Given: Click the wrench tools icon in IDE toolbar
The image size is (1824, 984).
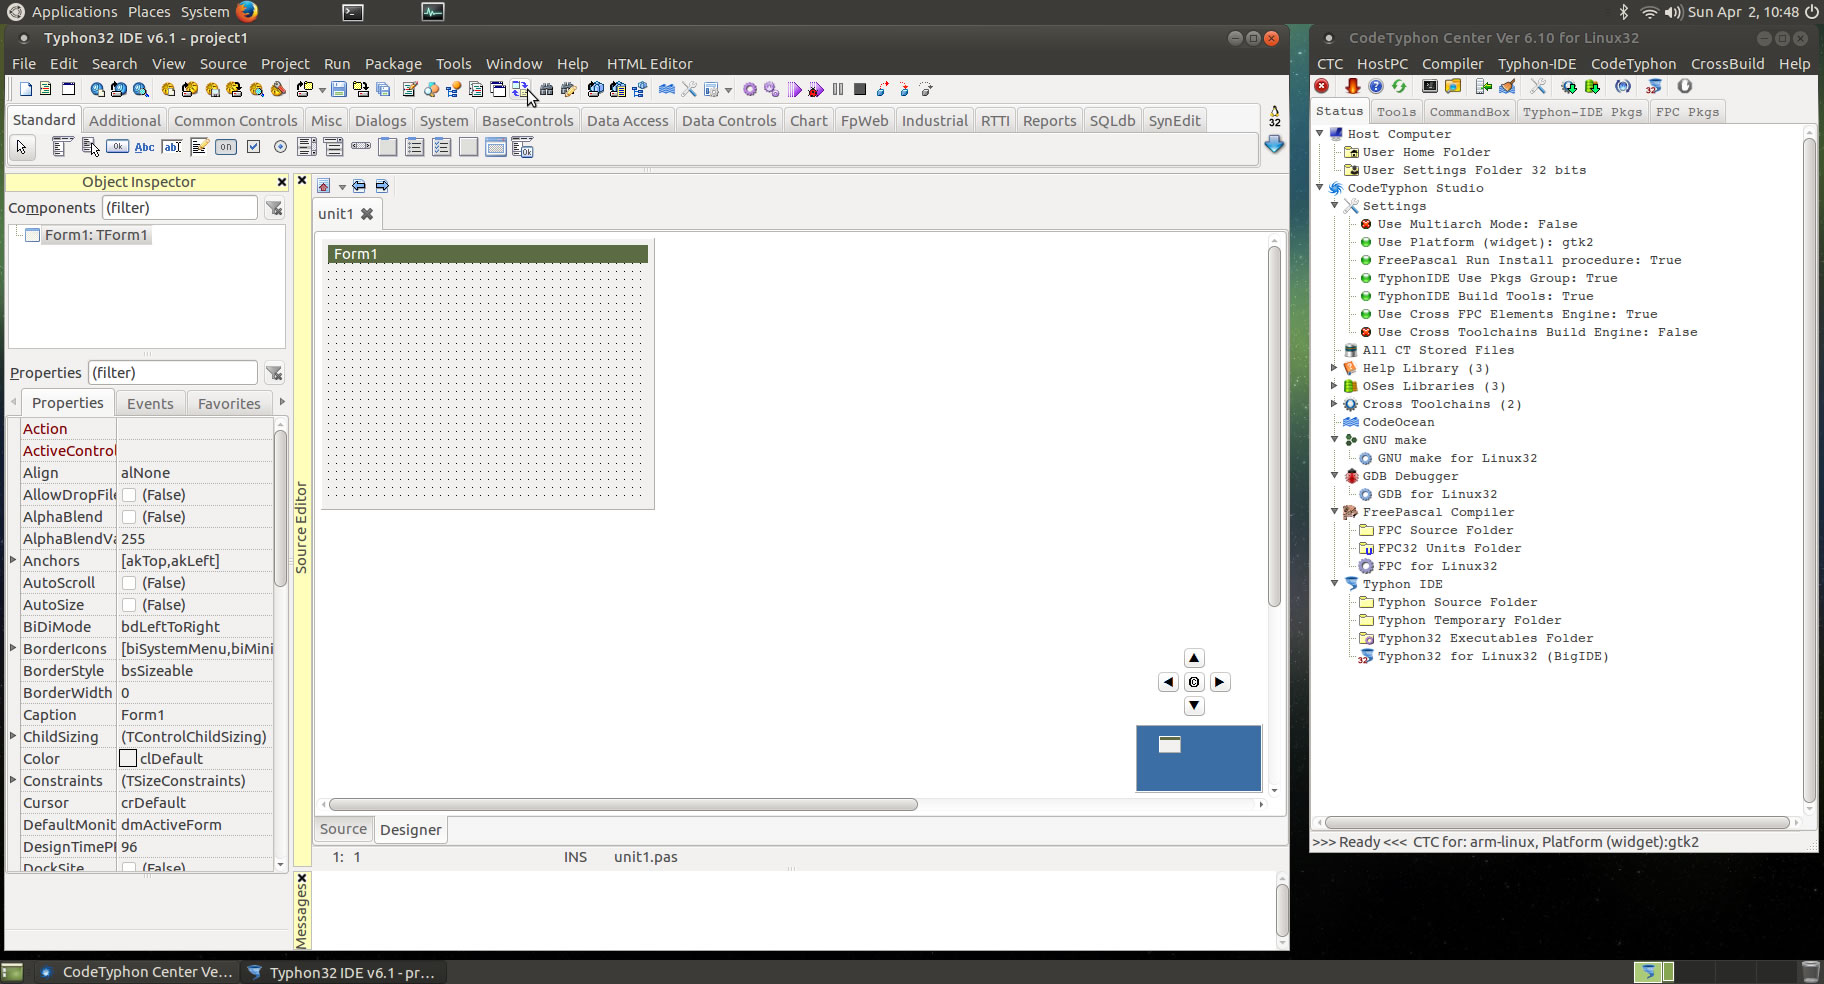Looking at the screenshot, I should 689,89.
